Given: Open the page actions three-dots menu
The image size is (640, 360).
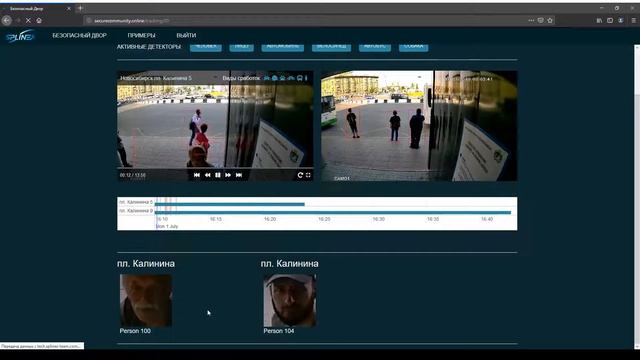Looking at the screenshot, I should pyautogui.click(x=531, y=20).
